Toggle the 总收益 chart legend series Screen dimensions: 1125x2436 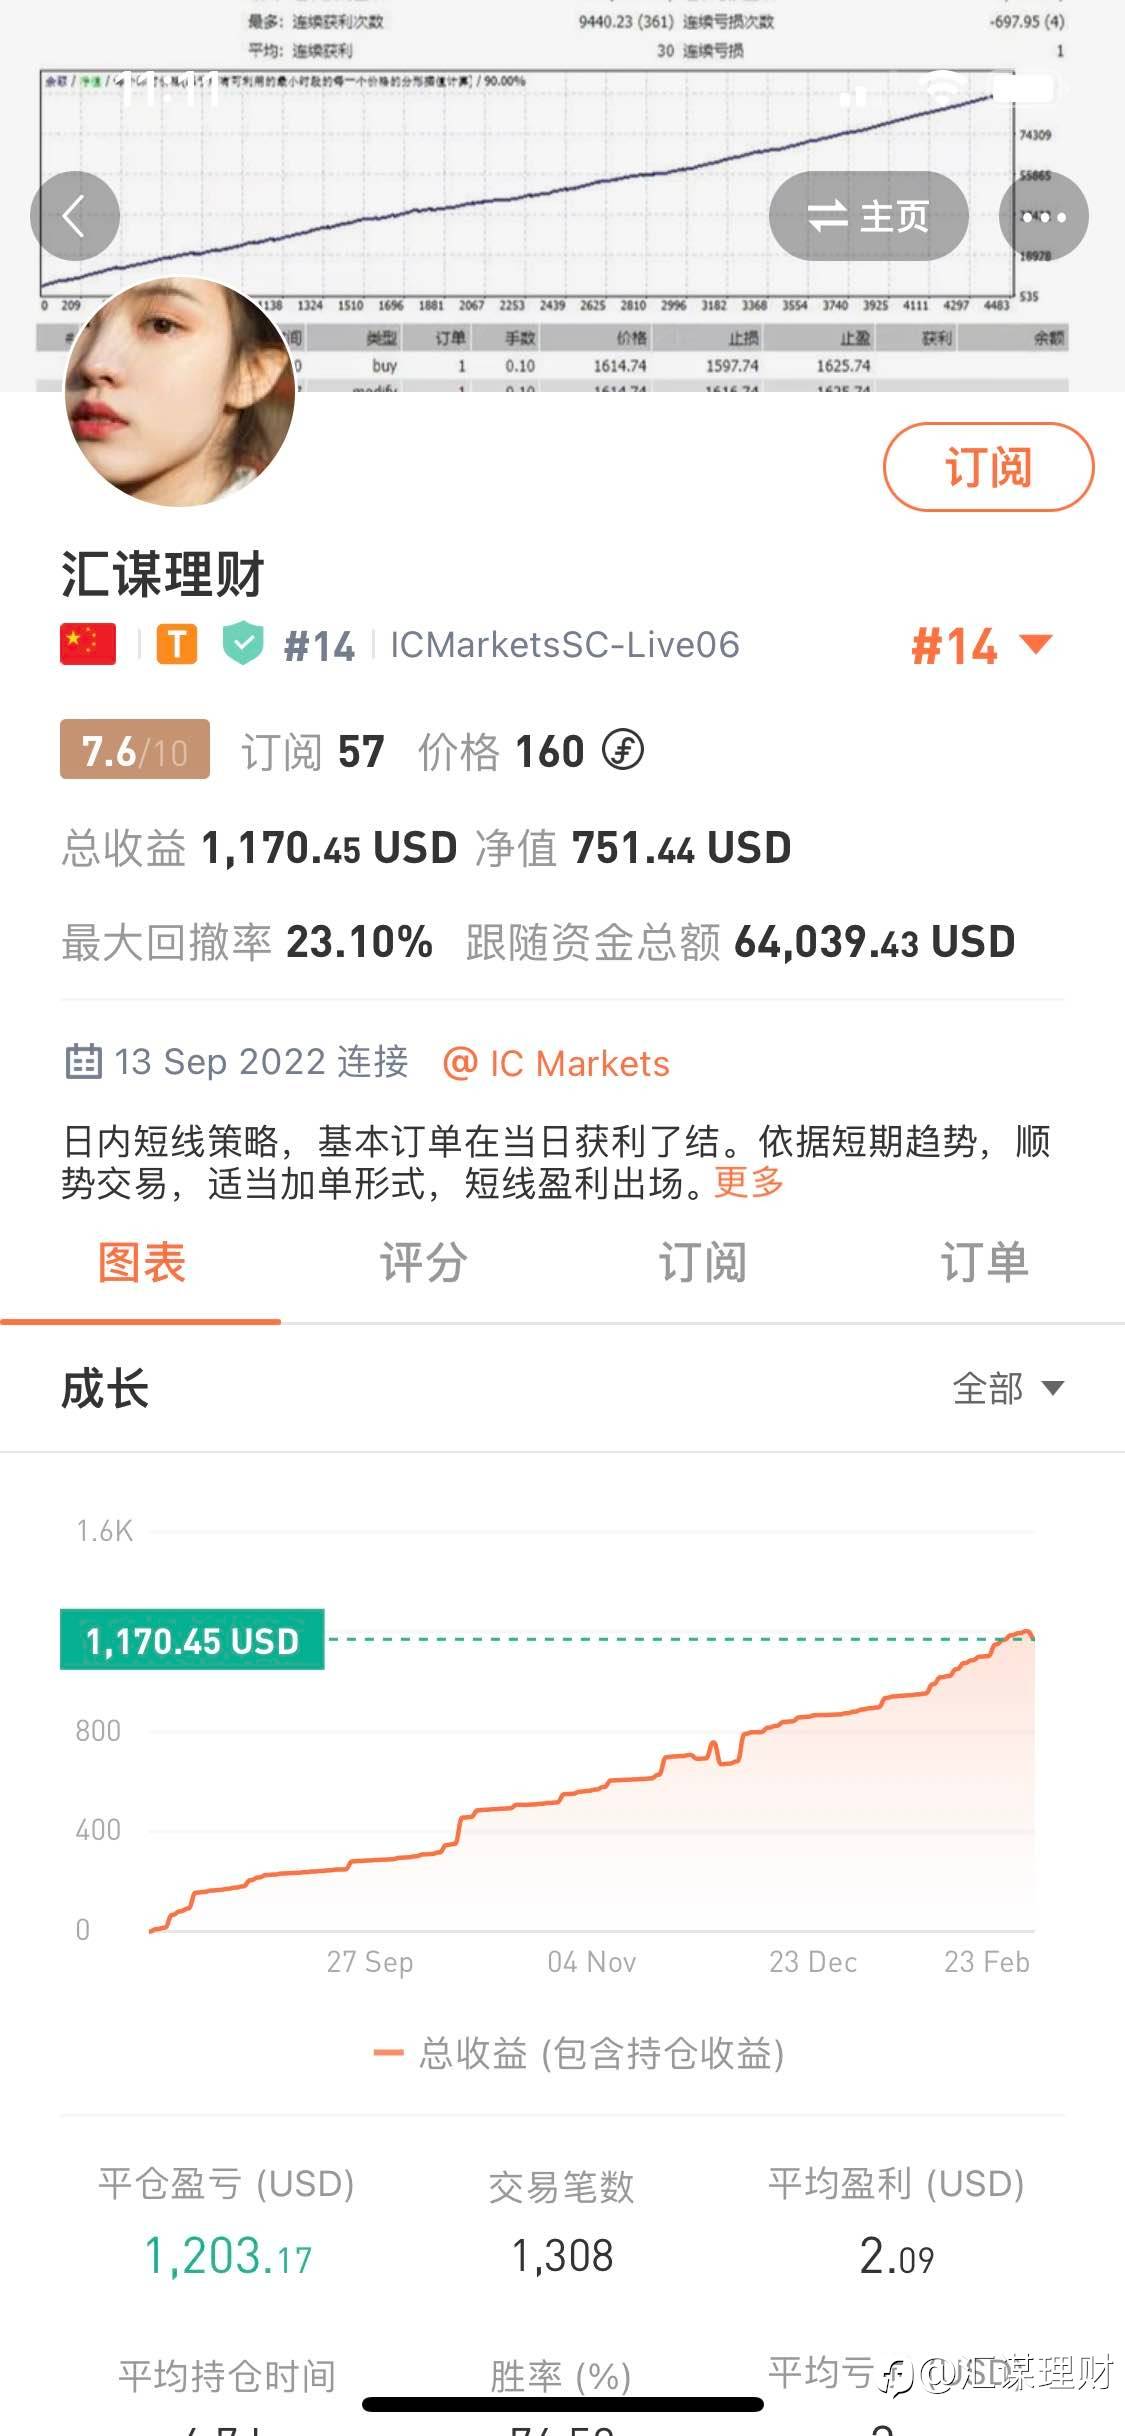tap(580, 2053)
